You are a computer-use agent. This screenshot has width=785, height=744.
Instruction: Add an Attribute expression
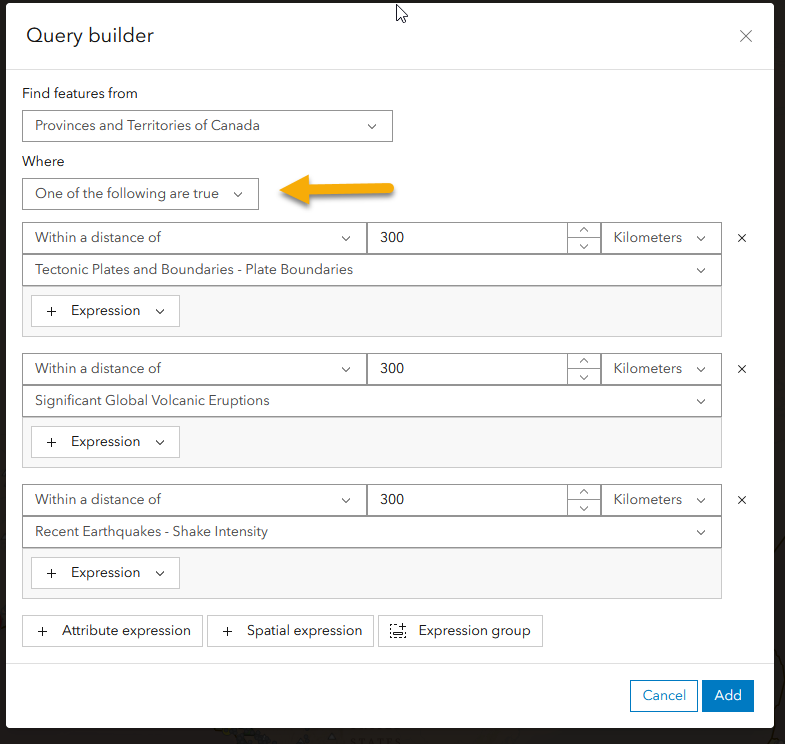click(113, 631)
